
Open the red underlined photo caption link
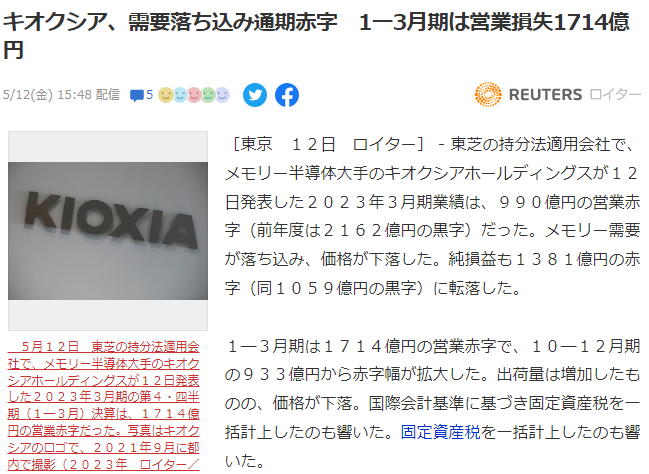coord(103,406)
